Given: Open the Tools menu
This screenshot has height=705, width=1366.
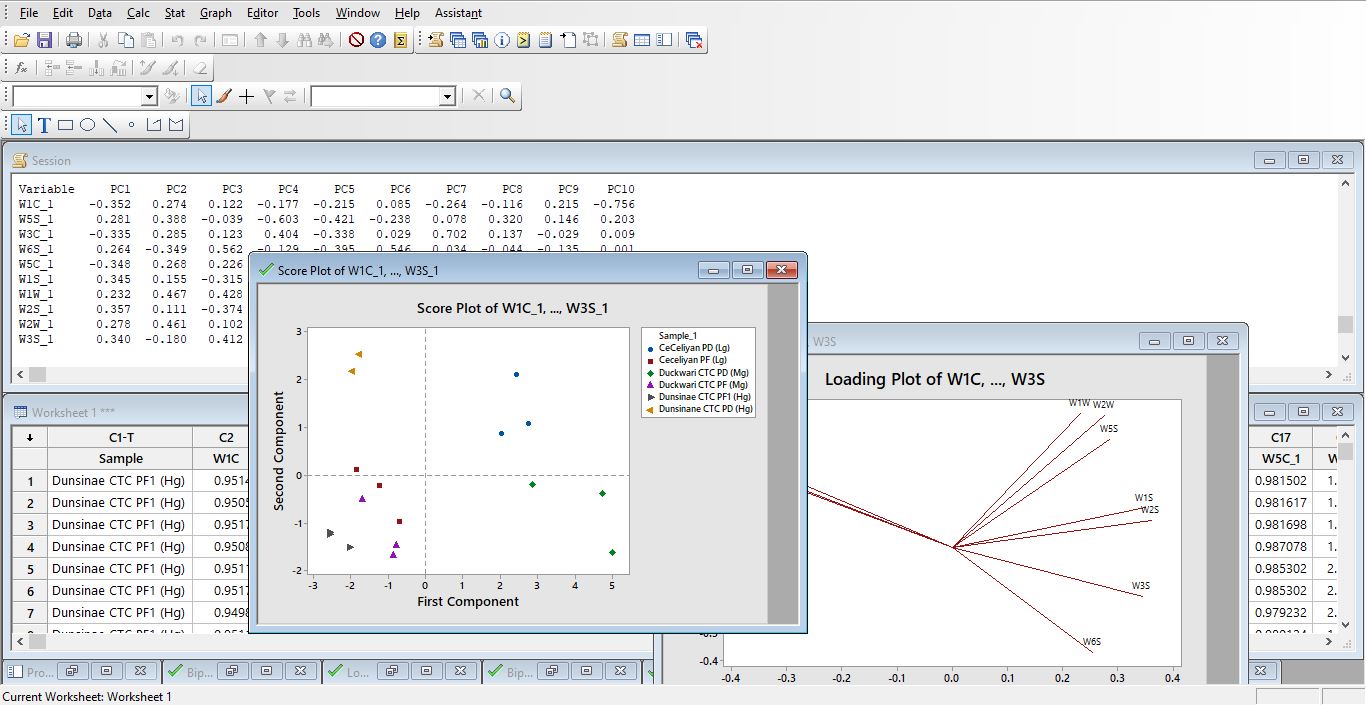Looking at the screenshot, I should coord(306,13).
